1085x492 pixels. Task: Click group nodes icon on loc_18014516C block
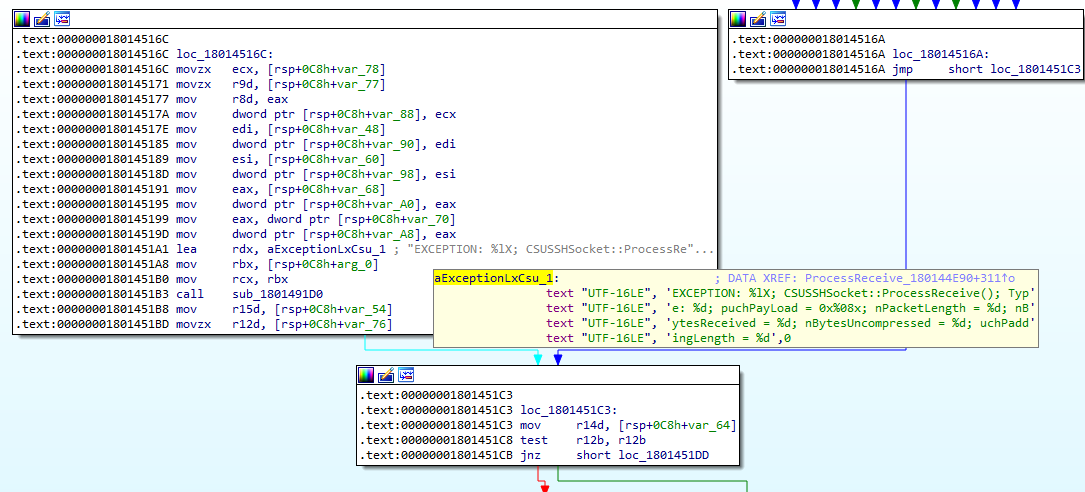[62, 19]
